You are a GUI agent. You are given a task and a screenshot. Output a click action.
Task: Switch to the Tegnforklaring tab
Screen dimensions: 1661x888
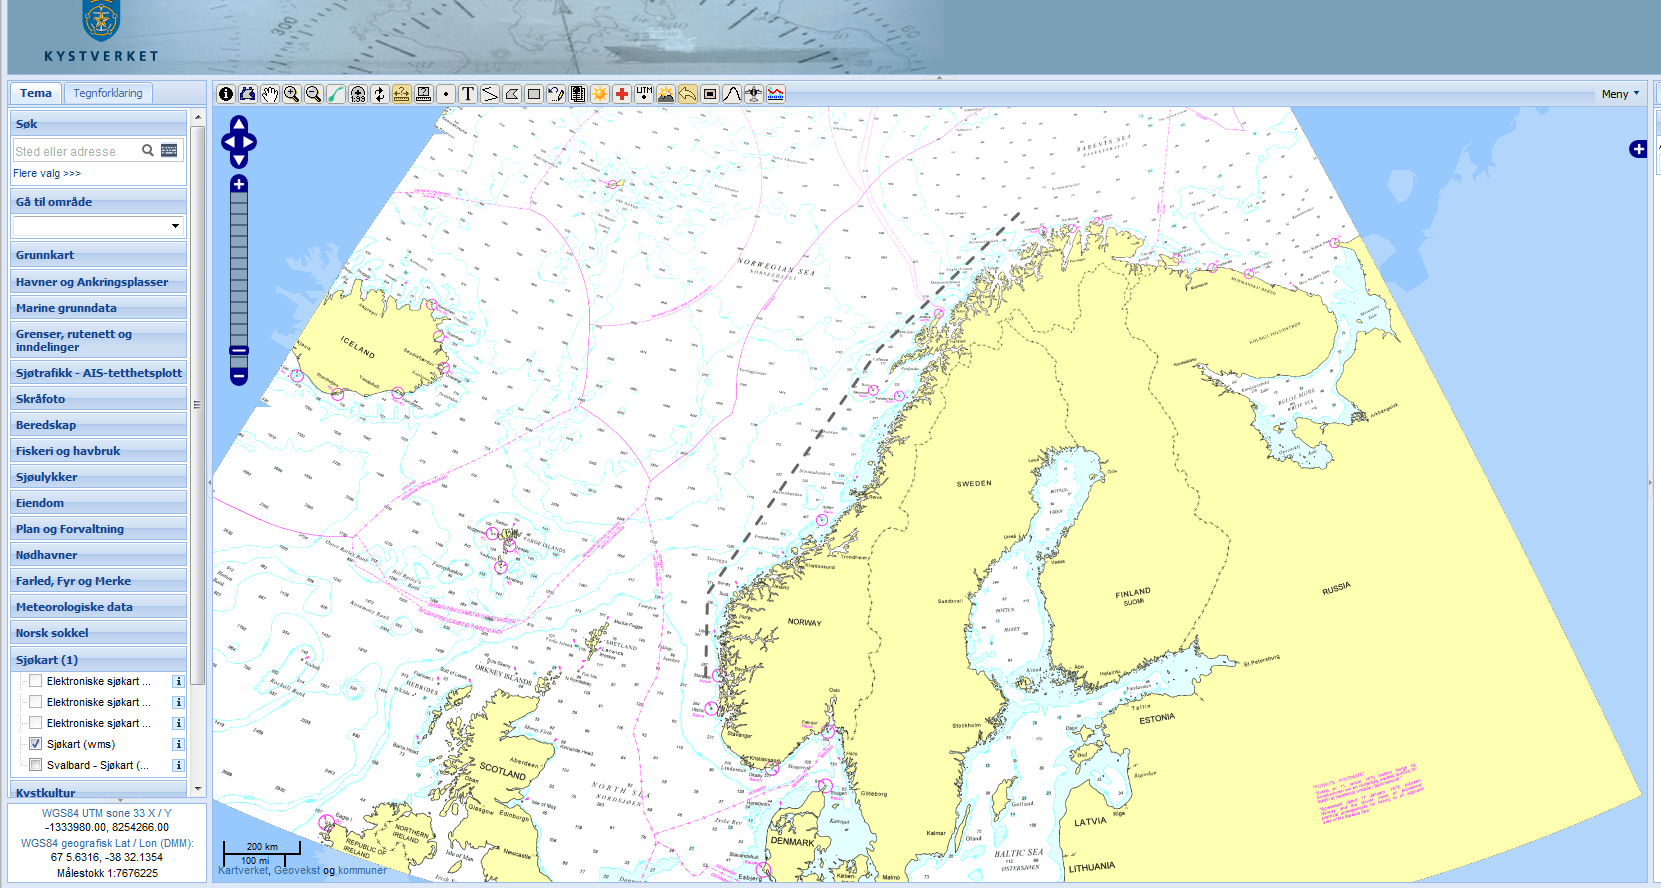(108, 93)
